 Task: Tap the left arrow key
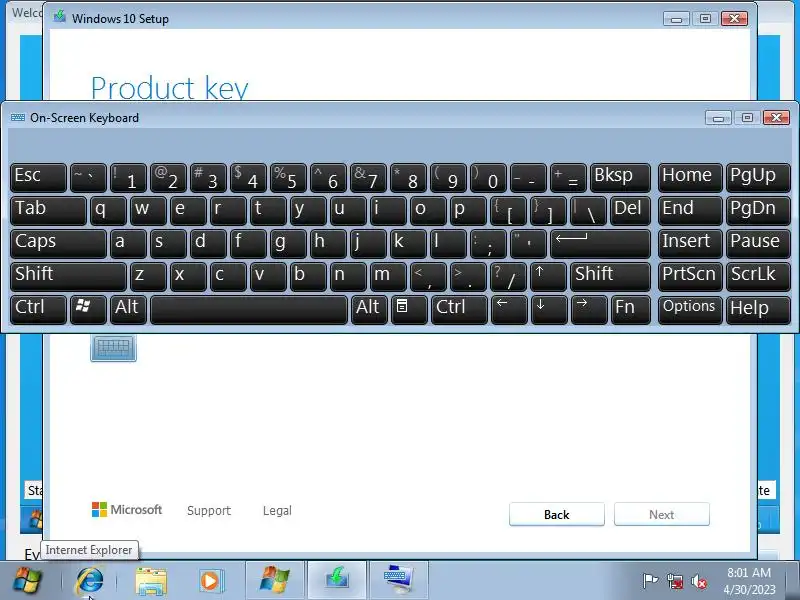pos(509,309)
